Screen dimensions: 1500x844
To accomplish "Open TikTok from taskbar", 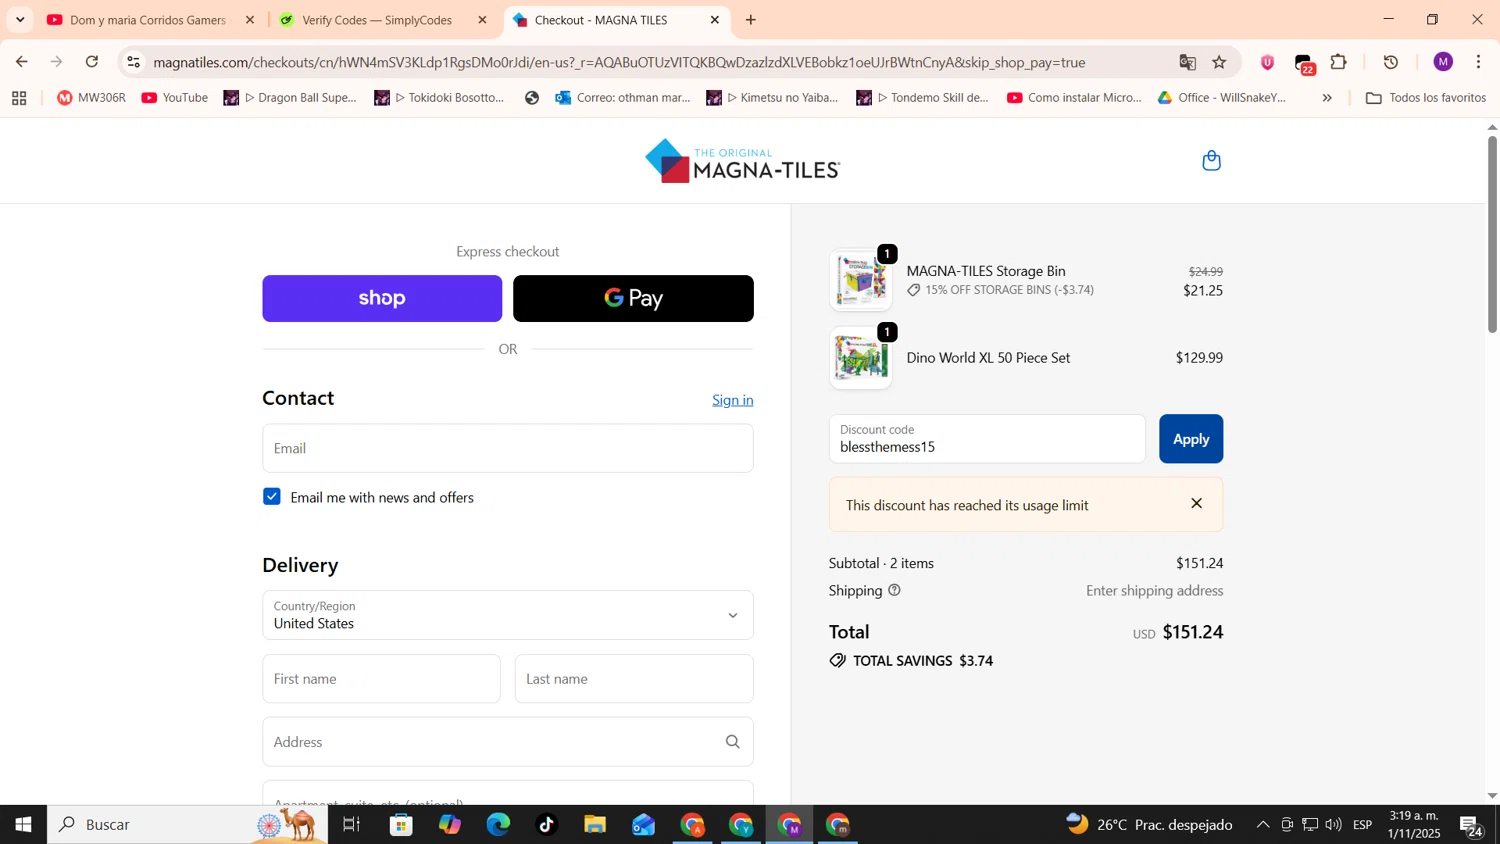I will click(x=546, y=825).
